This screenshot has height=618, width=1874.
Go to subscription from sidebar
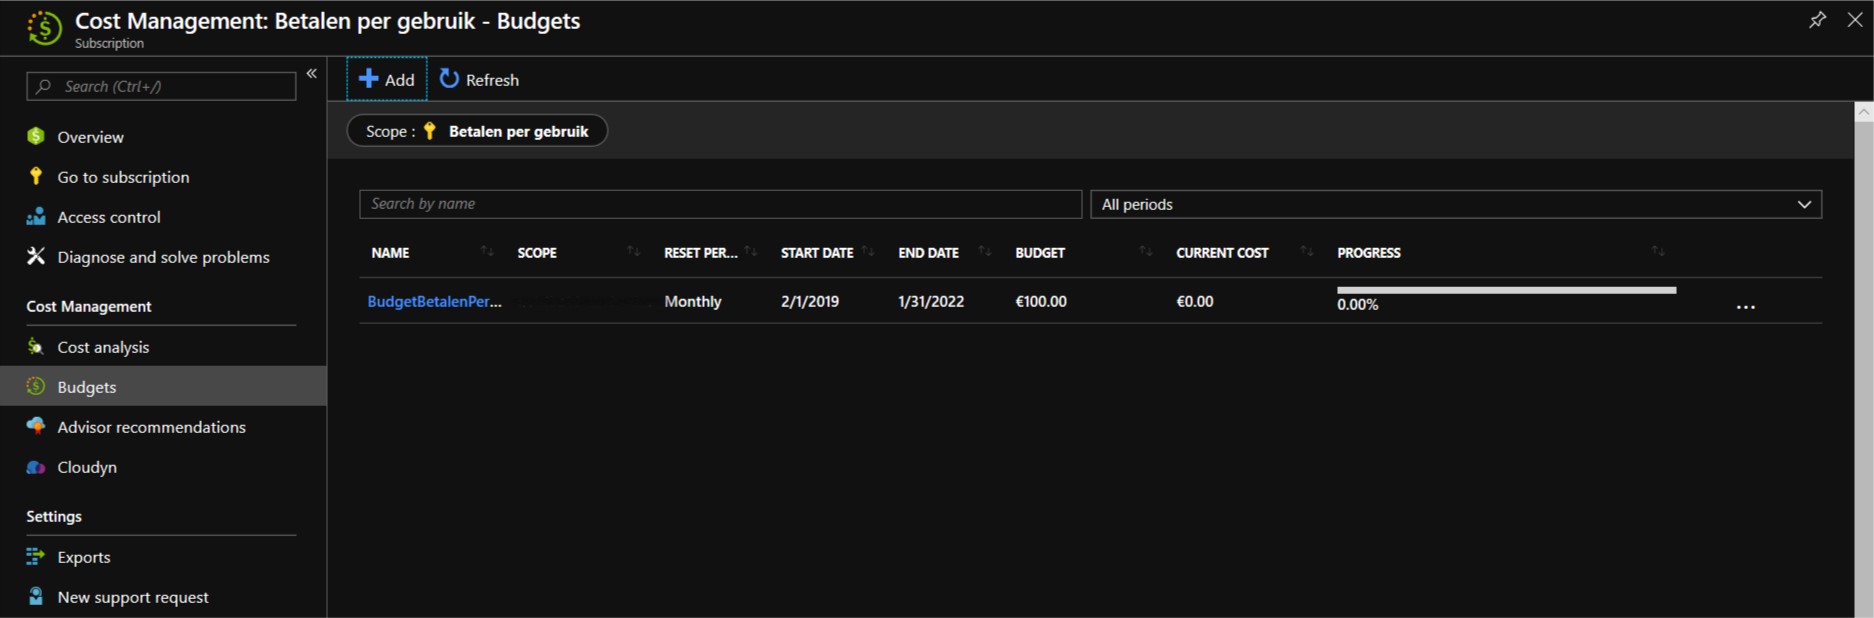click(123, 177)
